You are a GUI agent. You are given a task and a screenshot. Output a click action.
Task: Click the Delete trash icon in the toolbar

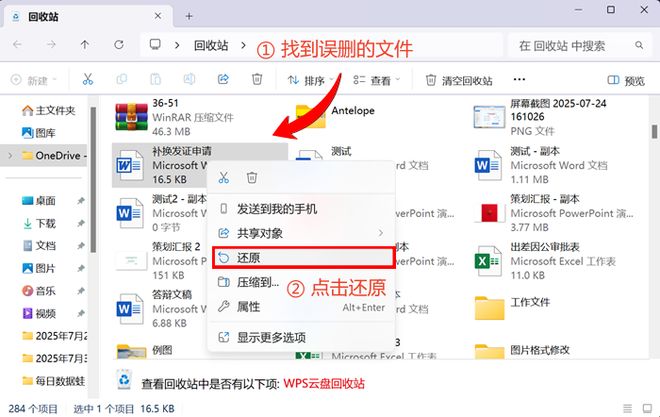[257, 79]
